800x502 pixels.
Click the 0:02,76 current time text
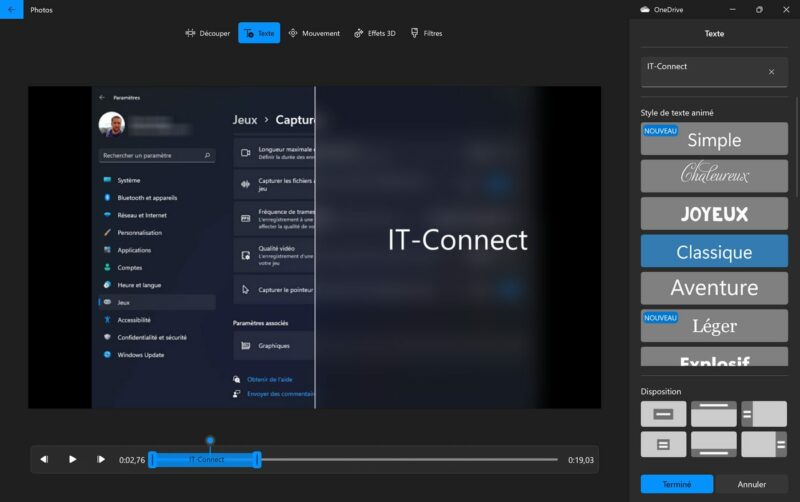pos(132,460)
